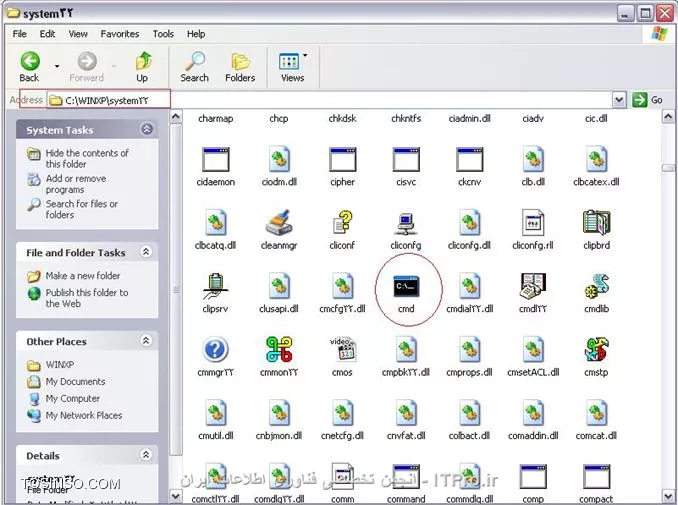Image resolution: width=678 pixels, height=505 pixels.
Task: Click the task pane scroll down arrow
Action: point(176,496)
